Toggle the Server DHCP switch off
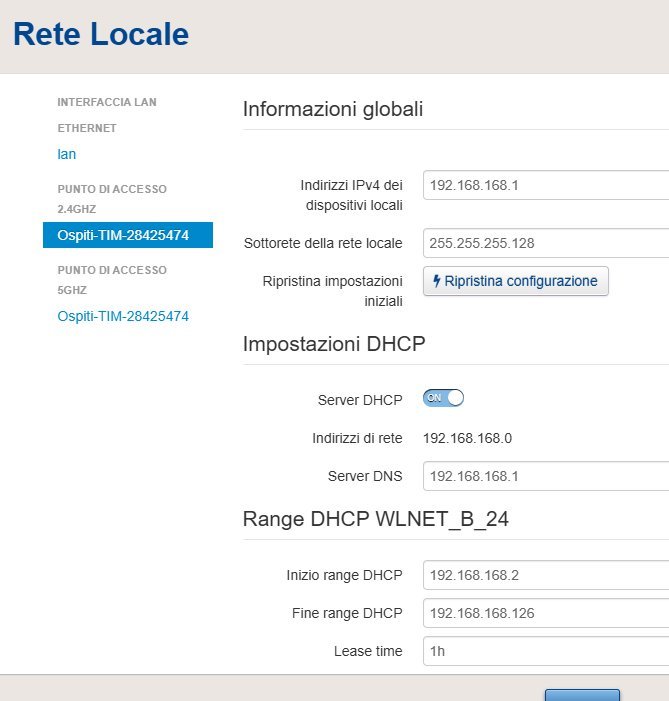669x701 pixels. point(444,398)
